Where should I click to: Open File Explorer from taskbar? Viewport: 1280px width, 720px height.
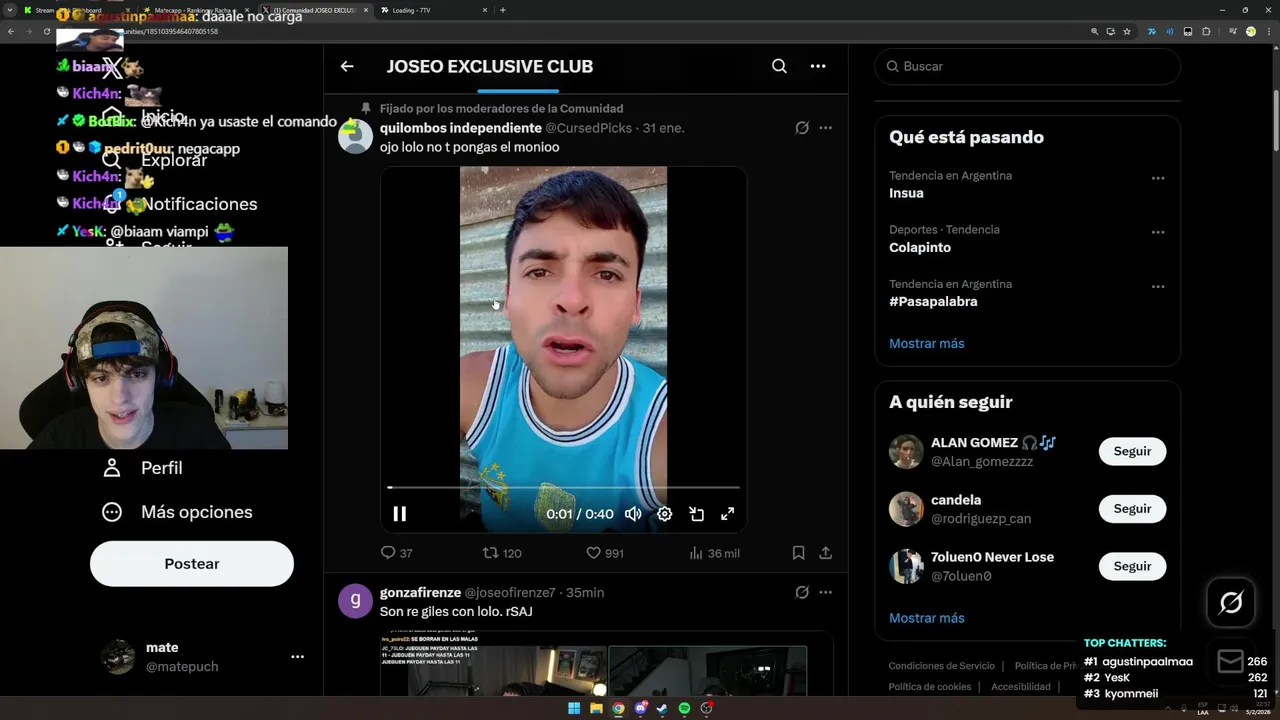tap(596, 708)
